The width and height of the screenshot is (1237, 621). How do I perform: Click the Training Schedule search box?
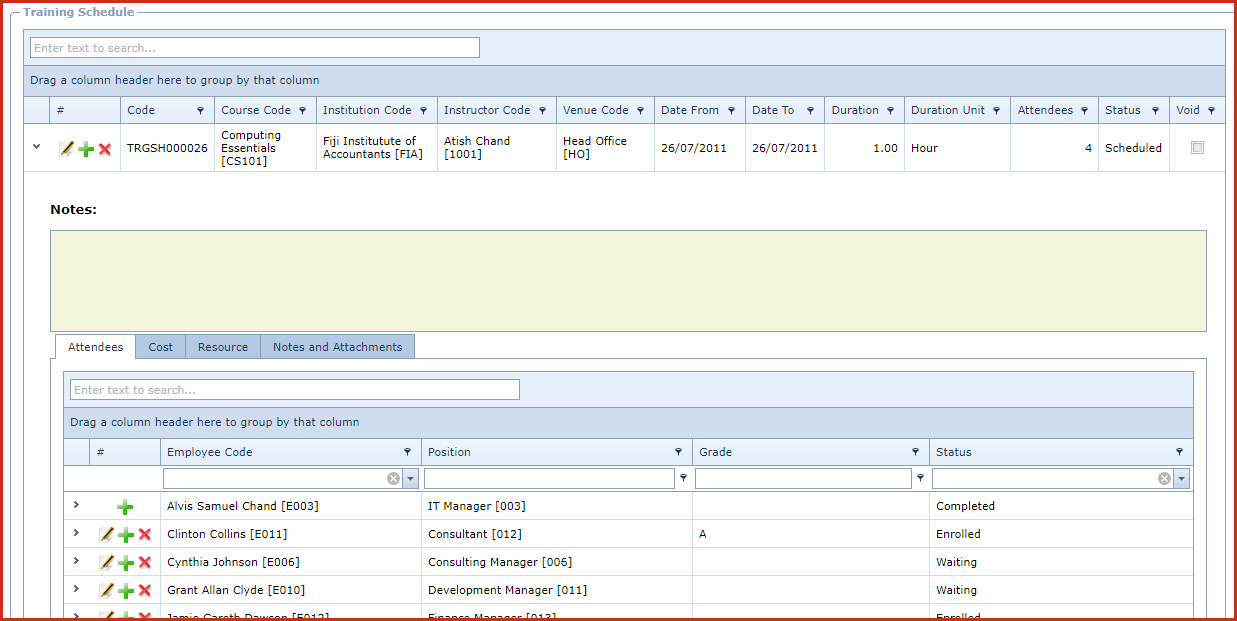click(x=255, y=48)
